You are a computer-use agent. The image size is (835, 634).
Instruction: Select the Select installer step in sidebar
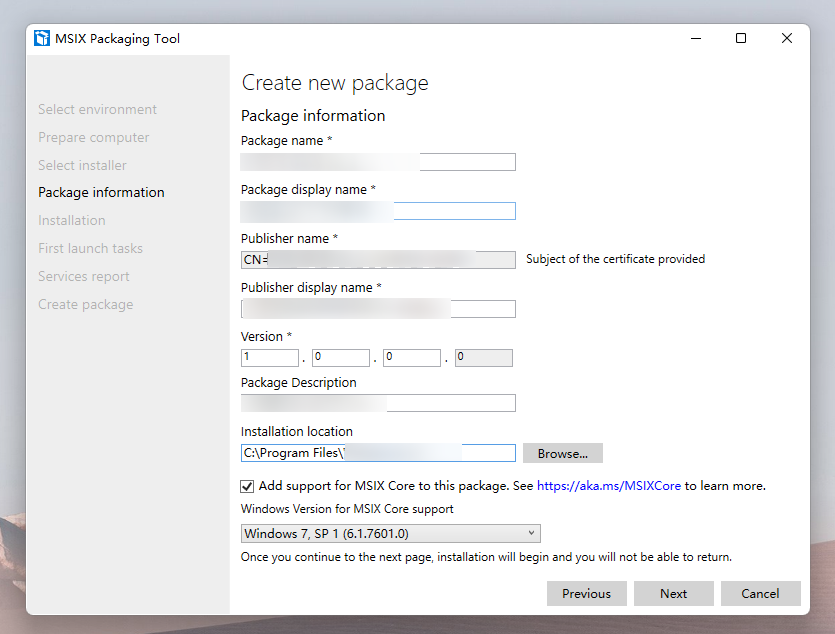(x=82, y=165)
